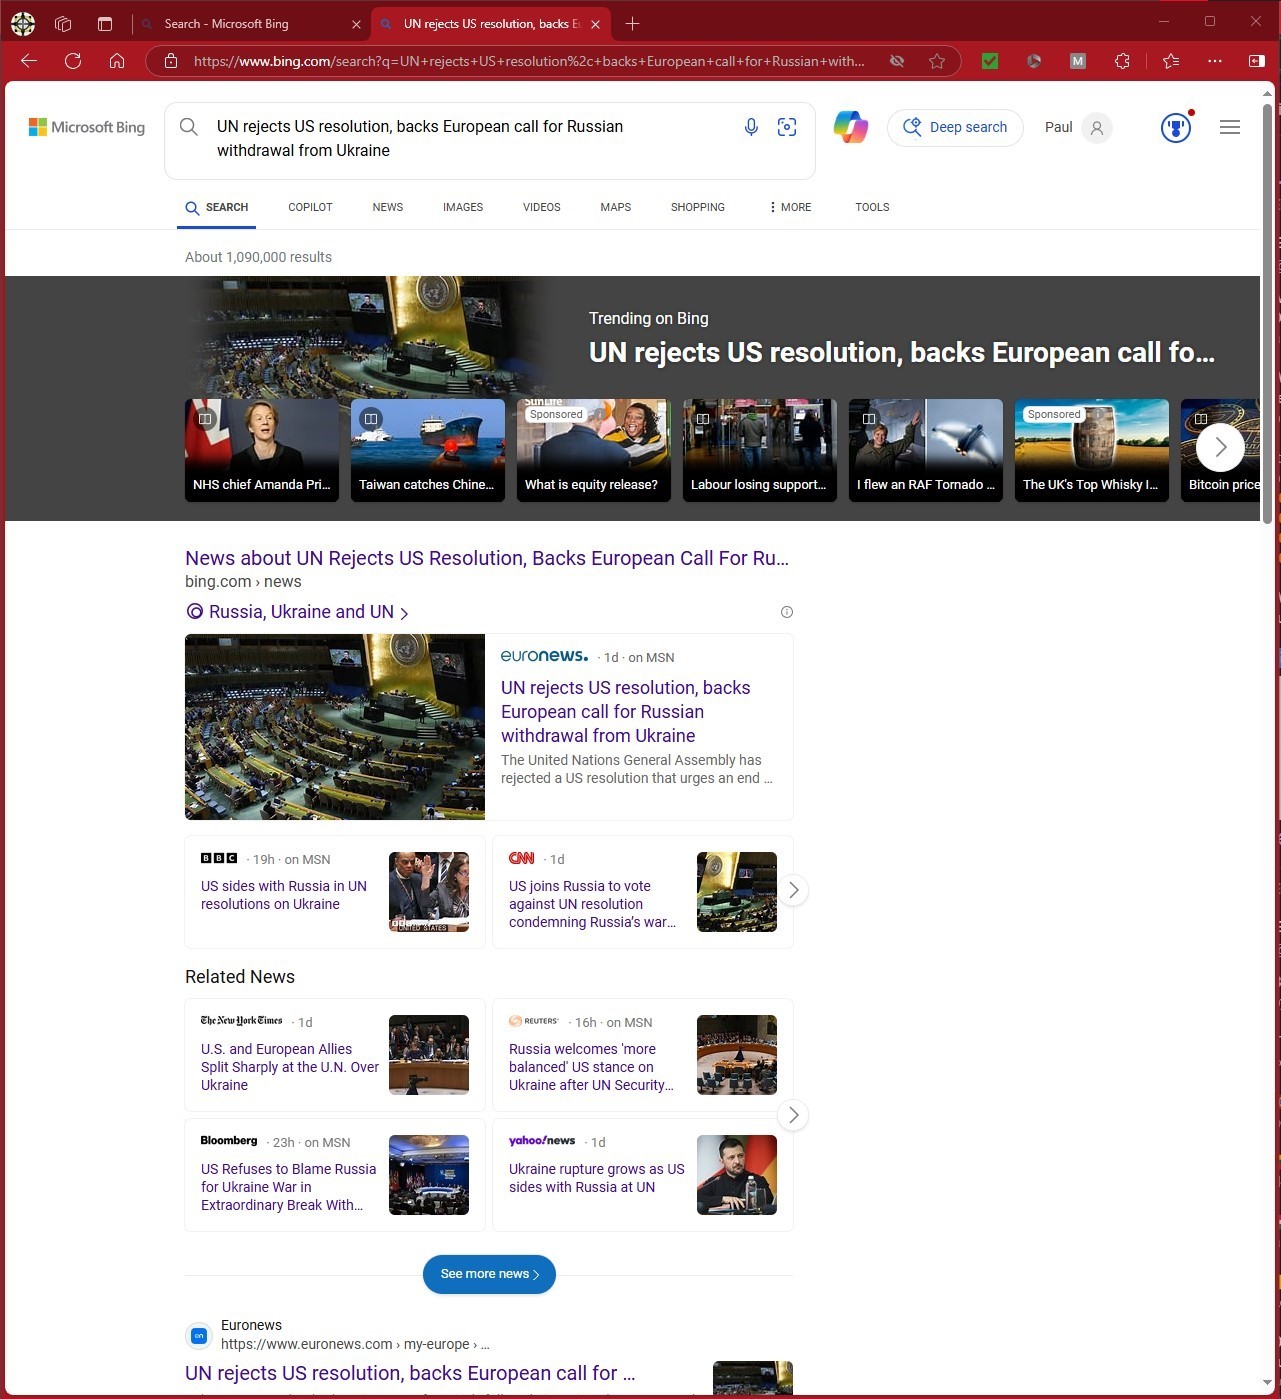Select the IMAGES search tab
1281x1399 pixels.
point(463,207)
